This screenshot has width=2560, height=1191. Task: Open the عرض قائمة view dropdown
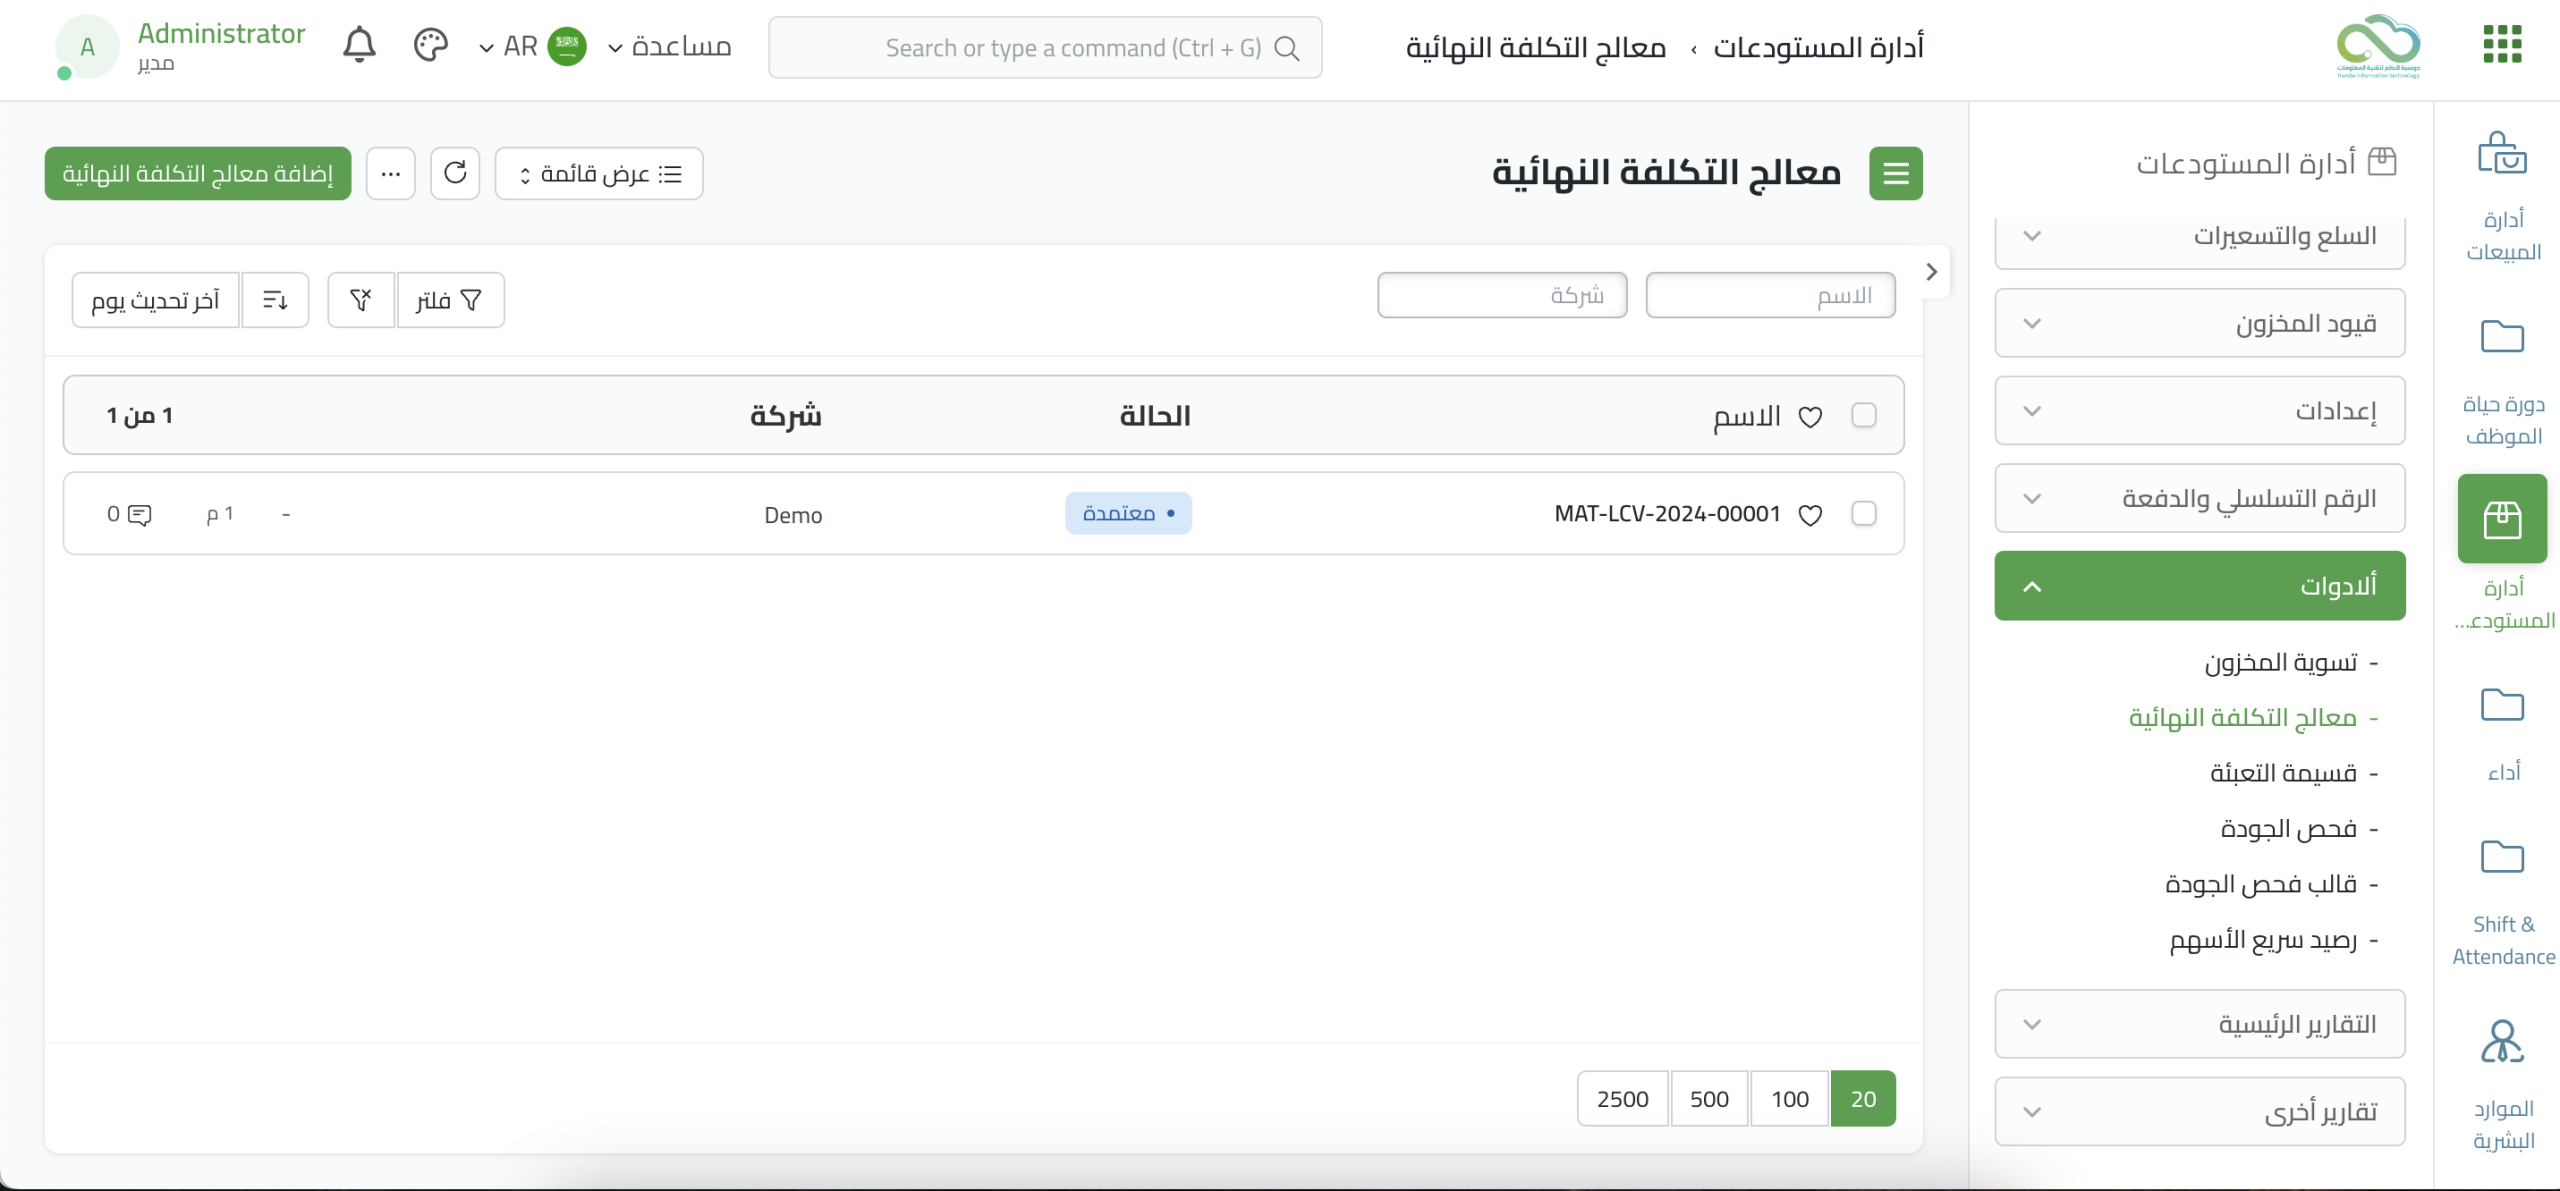[x=599, y=174]
